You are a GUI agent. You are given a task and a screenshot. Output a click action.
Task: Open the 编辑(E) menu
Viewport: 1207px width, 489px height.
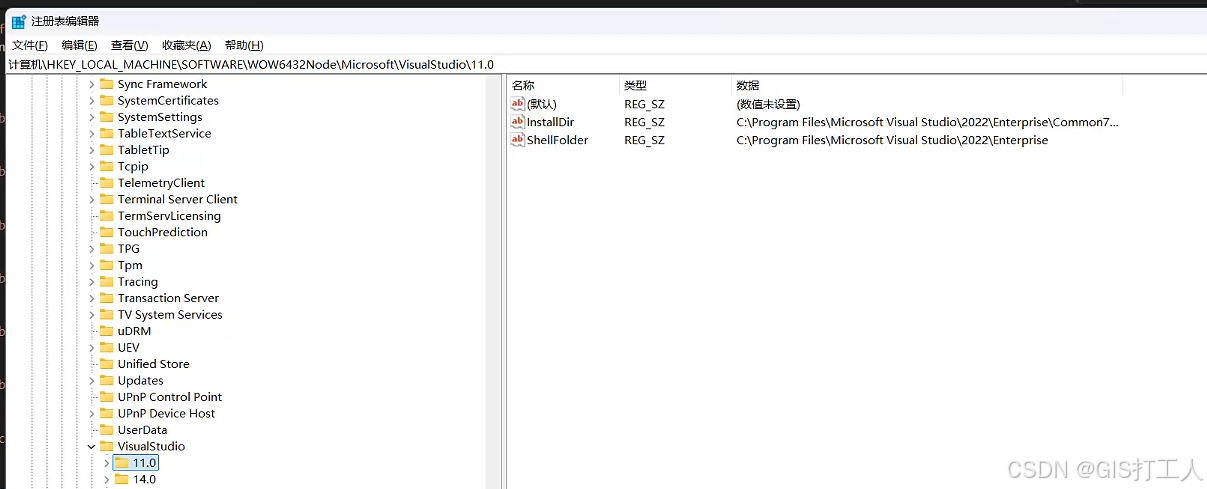pos(79,45)
